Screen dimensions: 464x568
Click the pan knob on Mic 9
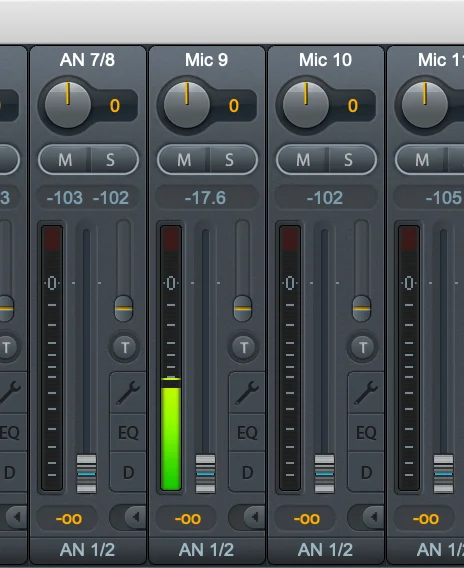point(187,105)
